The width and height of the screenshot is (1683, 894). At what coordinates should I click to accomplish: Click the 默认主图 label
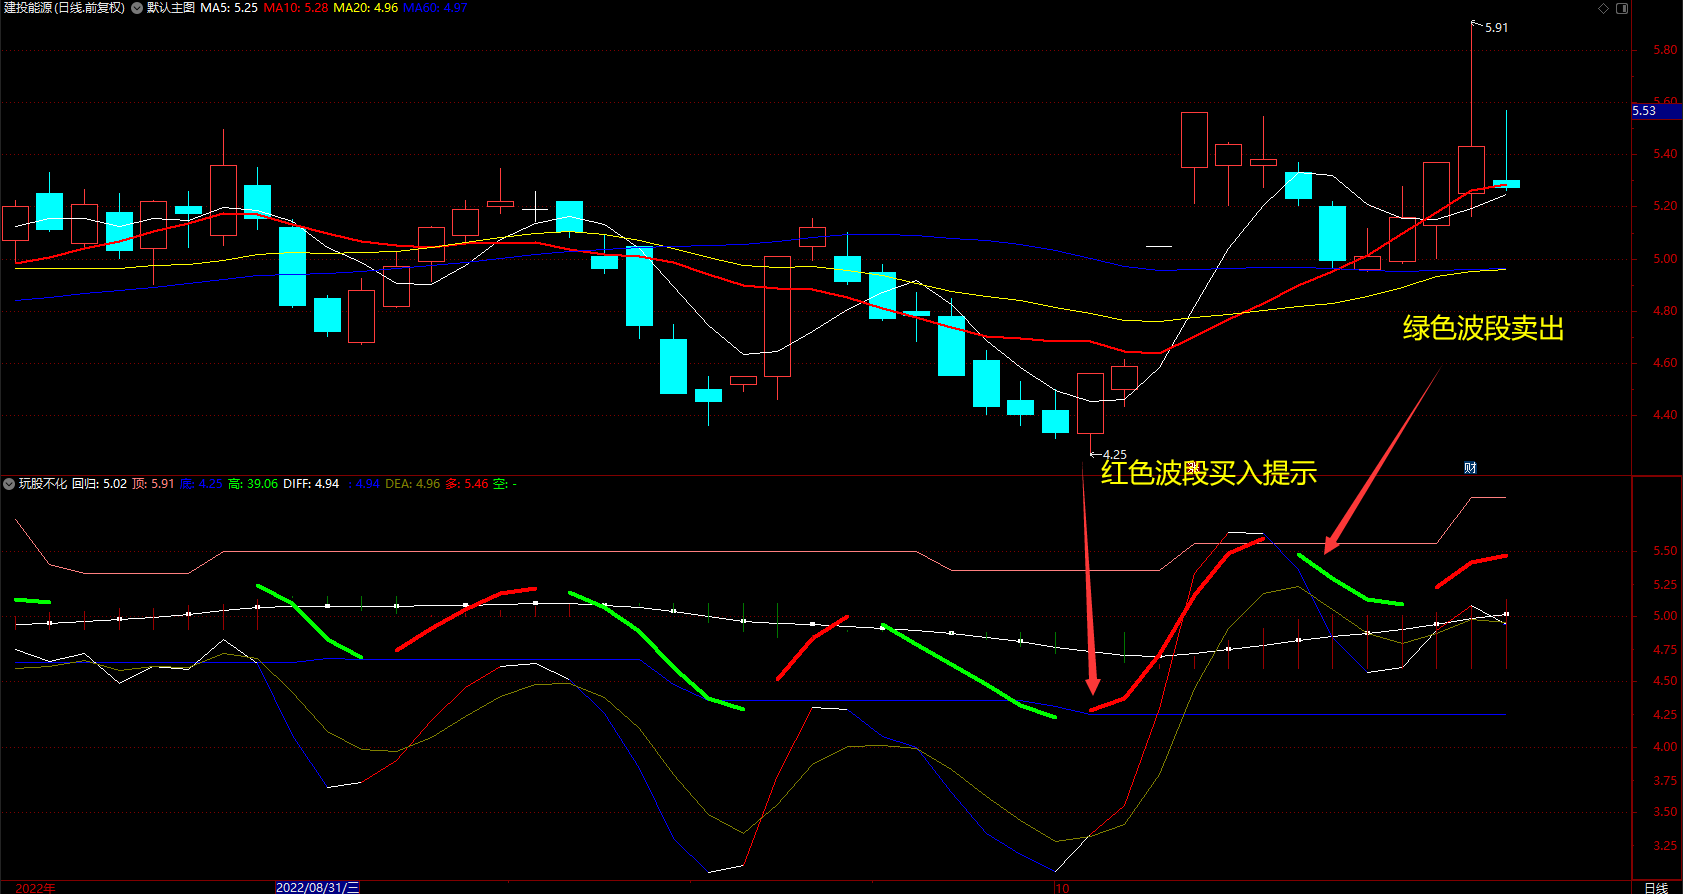[x=171, y=8]
